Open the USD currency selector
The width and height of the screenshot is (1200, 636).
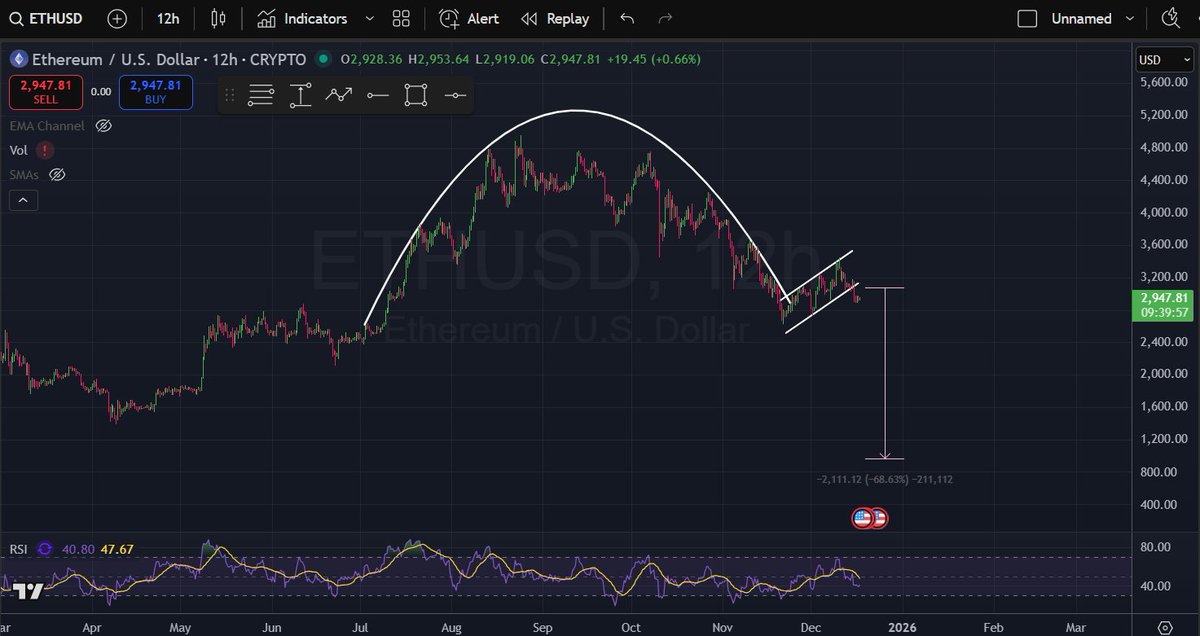[x=1163, y=59]
